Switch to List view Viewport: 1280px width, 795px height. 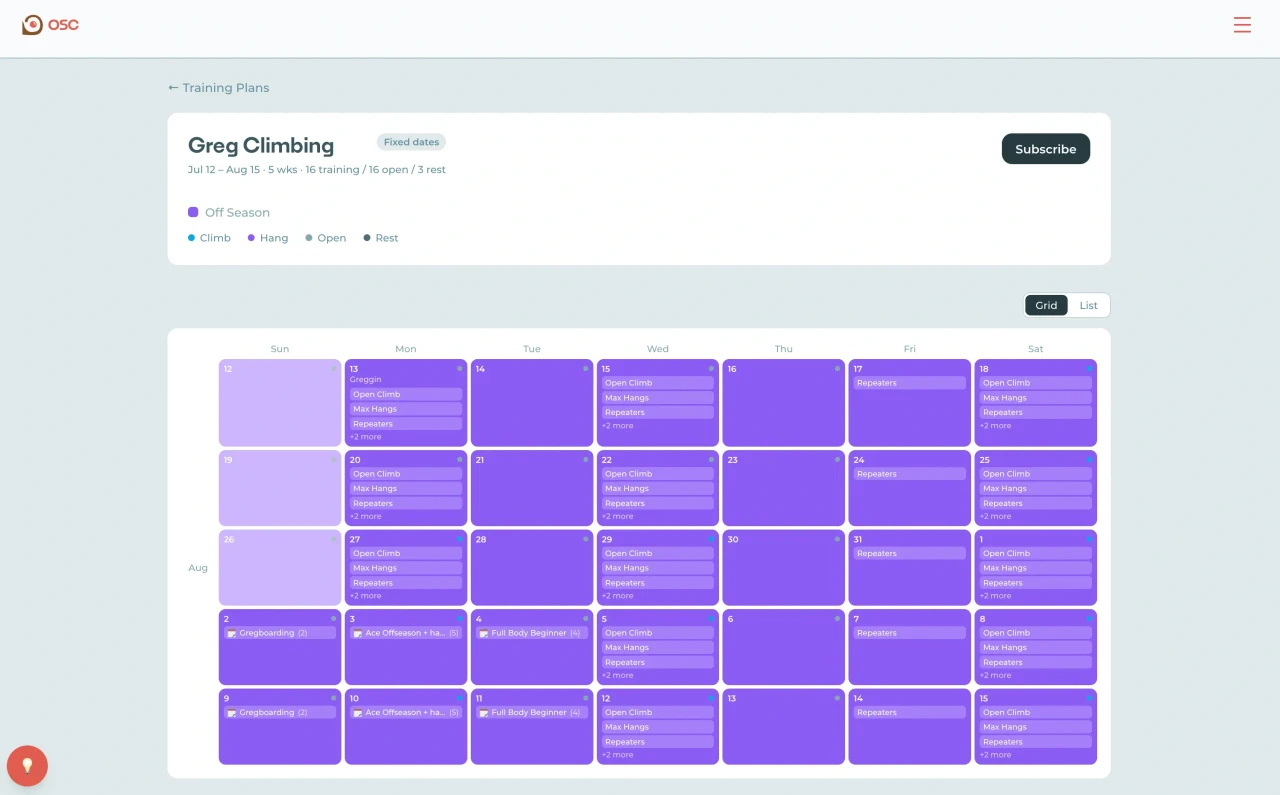tap(1088, 305)
